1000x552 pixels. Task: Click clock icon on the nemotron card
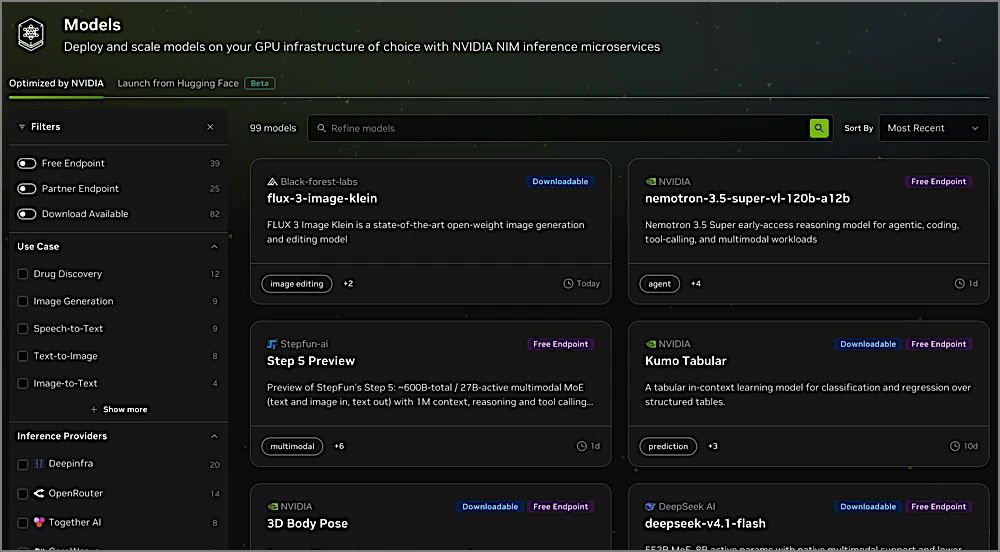click(x=959, y=284)
